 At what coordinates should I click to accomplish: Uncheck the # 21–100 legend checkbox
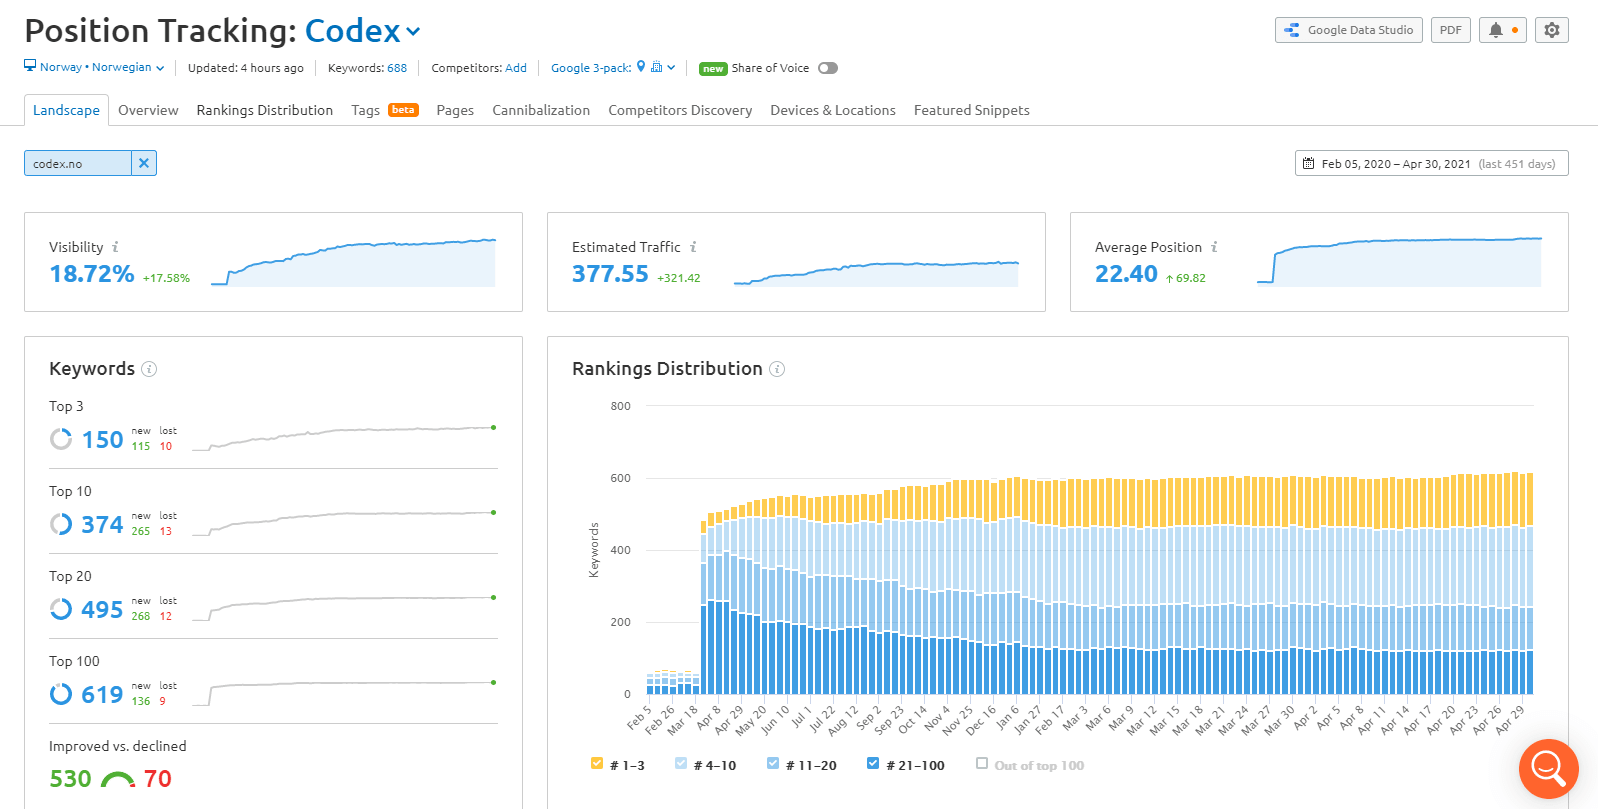873,763
